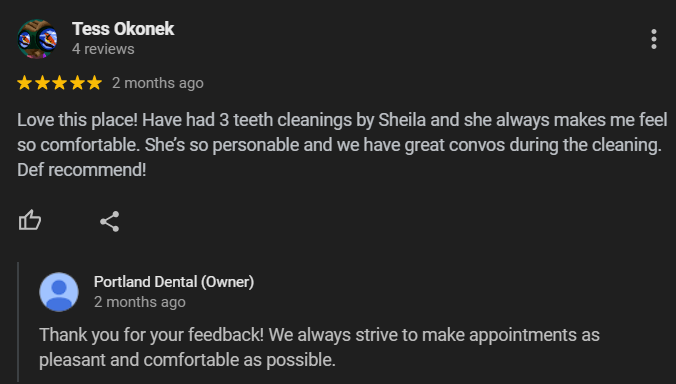676x384 pixels.
Task: Click the first star in the rating
Action: [25, 83]
